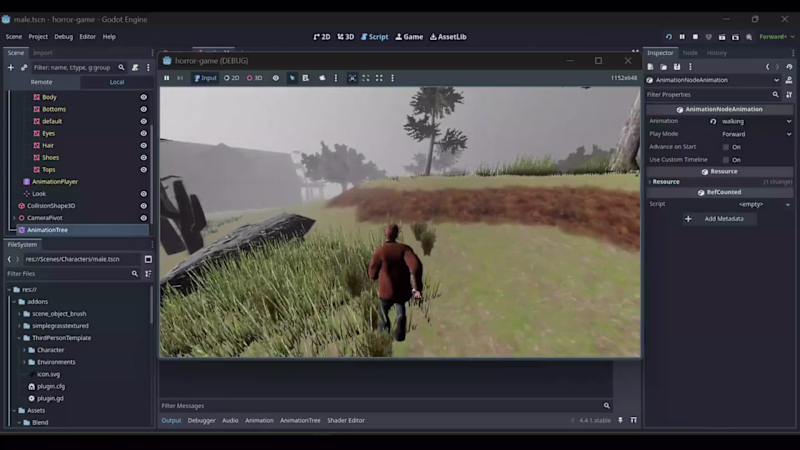The image size is (800, 450).
Task: Open Inspector property tools menu
Action: pos(789,94)
